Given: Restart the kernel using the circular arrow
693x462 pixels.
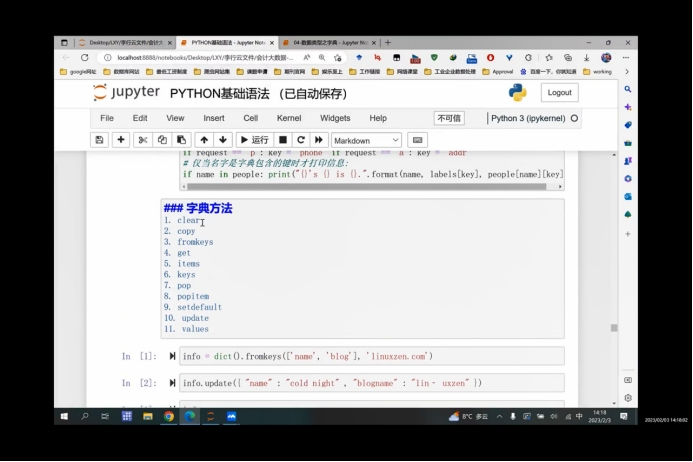Looking at the screenshot, I should tap(301, 140).
